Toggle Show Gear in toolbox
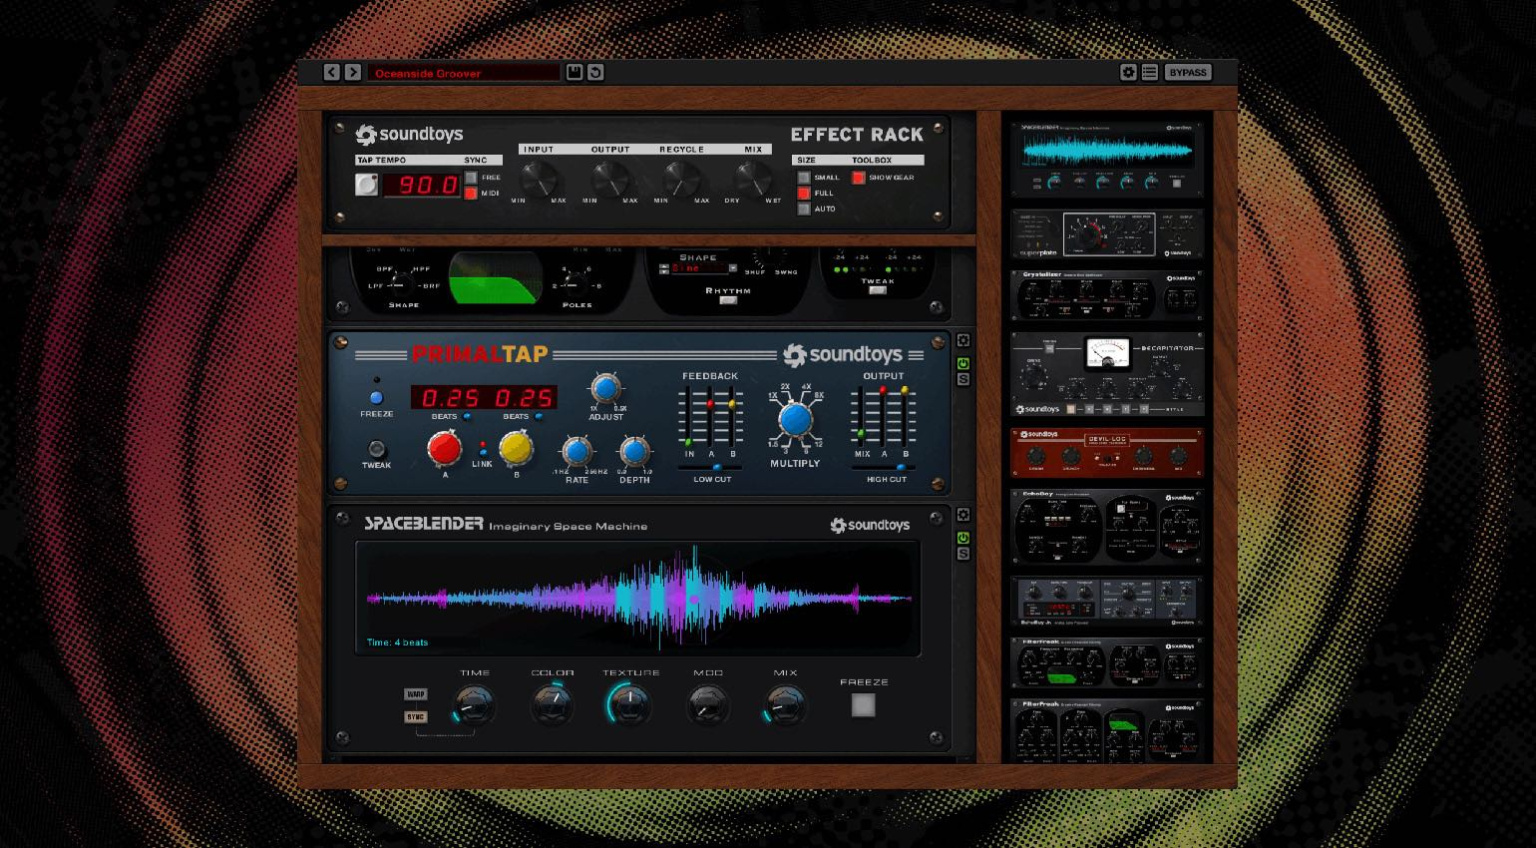The height and width of the screenshot is (848, 1536). click(858, 178)
